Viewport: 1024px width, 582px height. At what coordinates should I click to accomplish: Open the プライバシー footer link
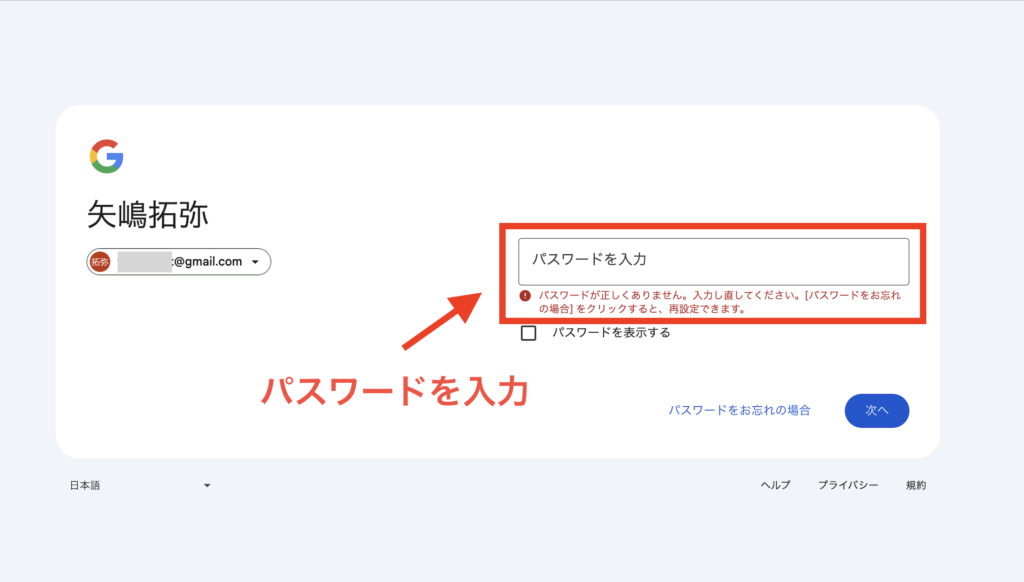848,485
